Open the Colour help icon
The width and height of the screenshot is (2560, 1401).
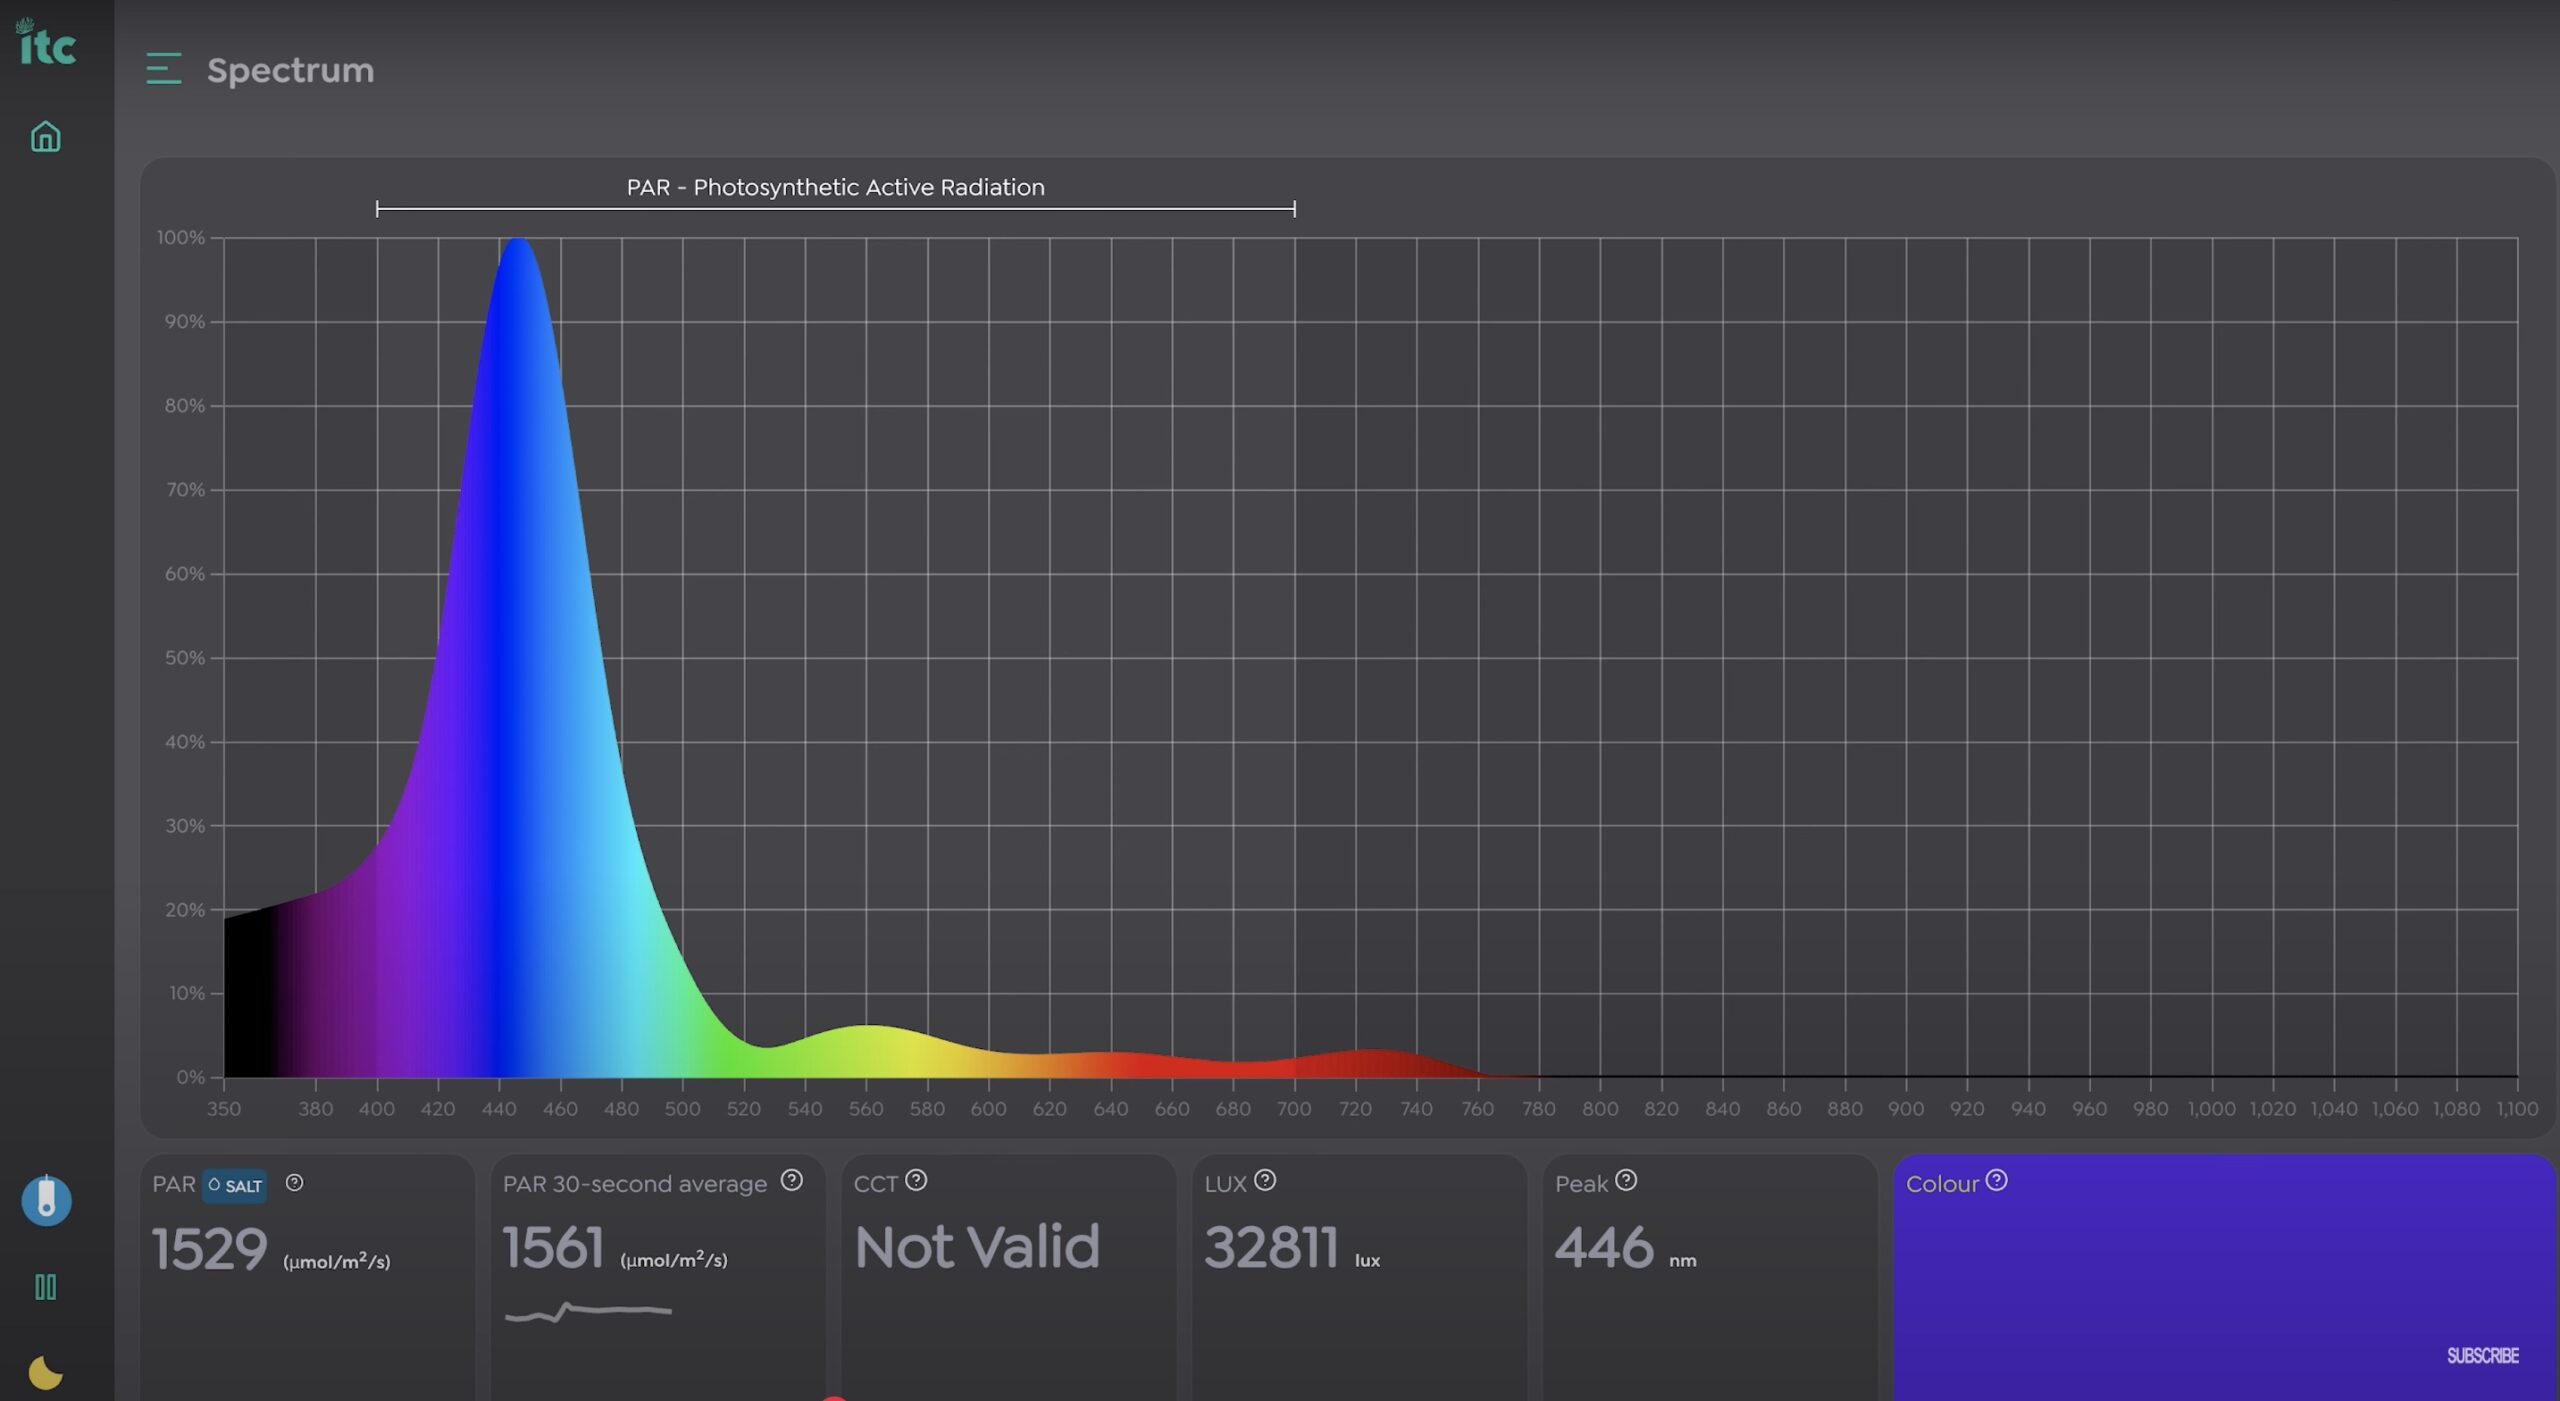(1997, 1181)
